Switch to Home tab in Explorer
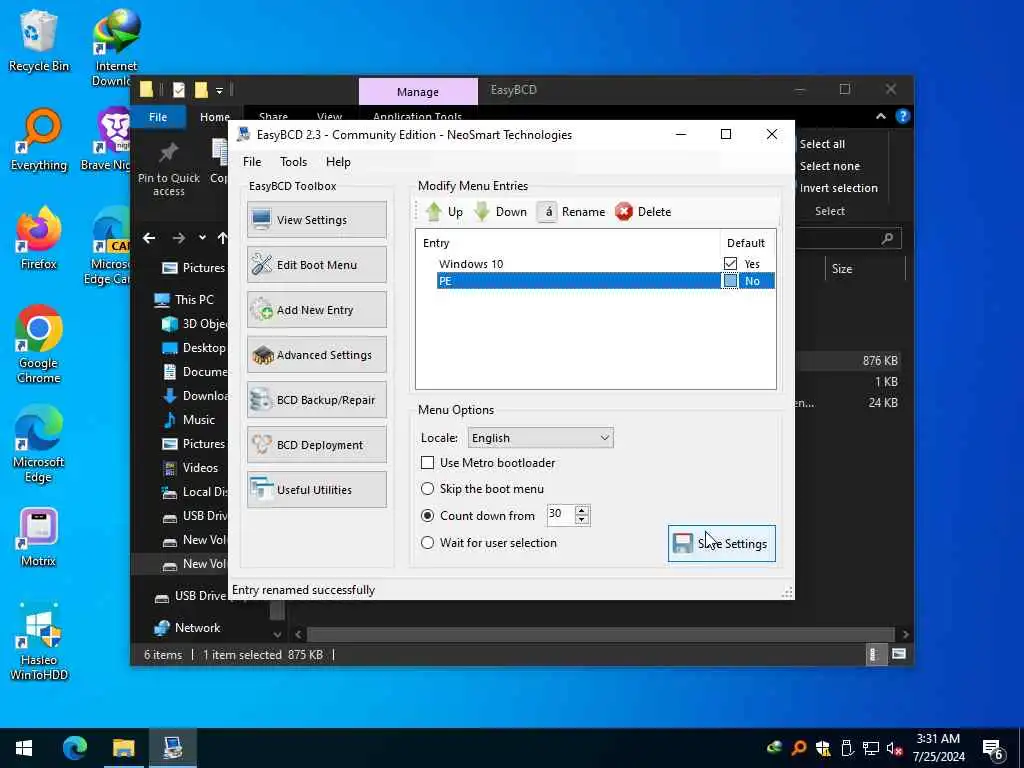 click(214, 117)
